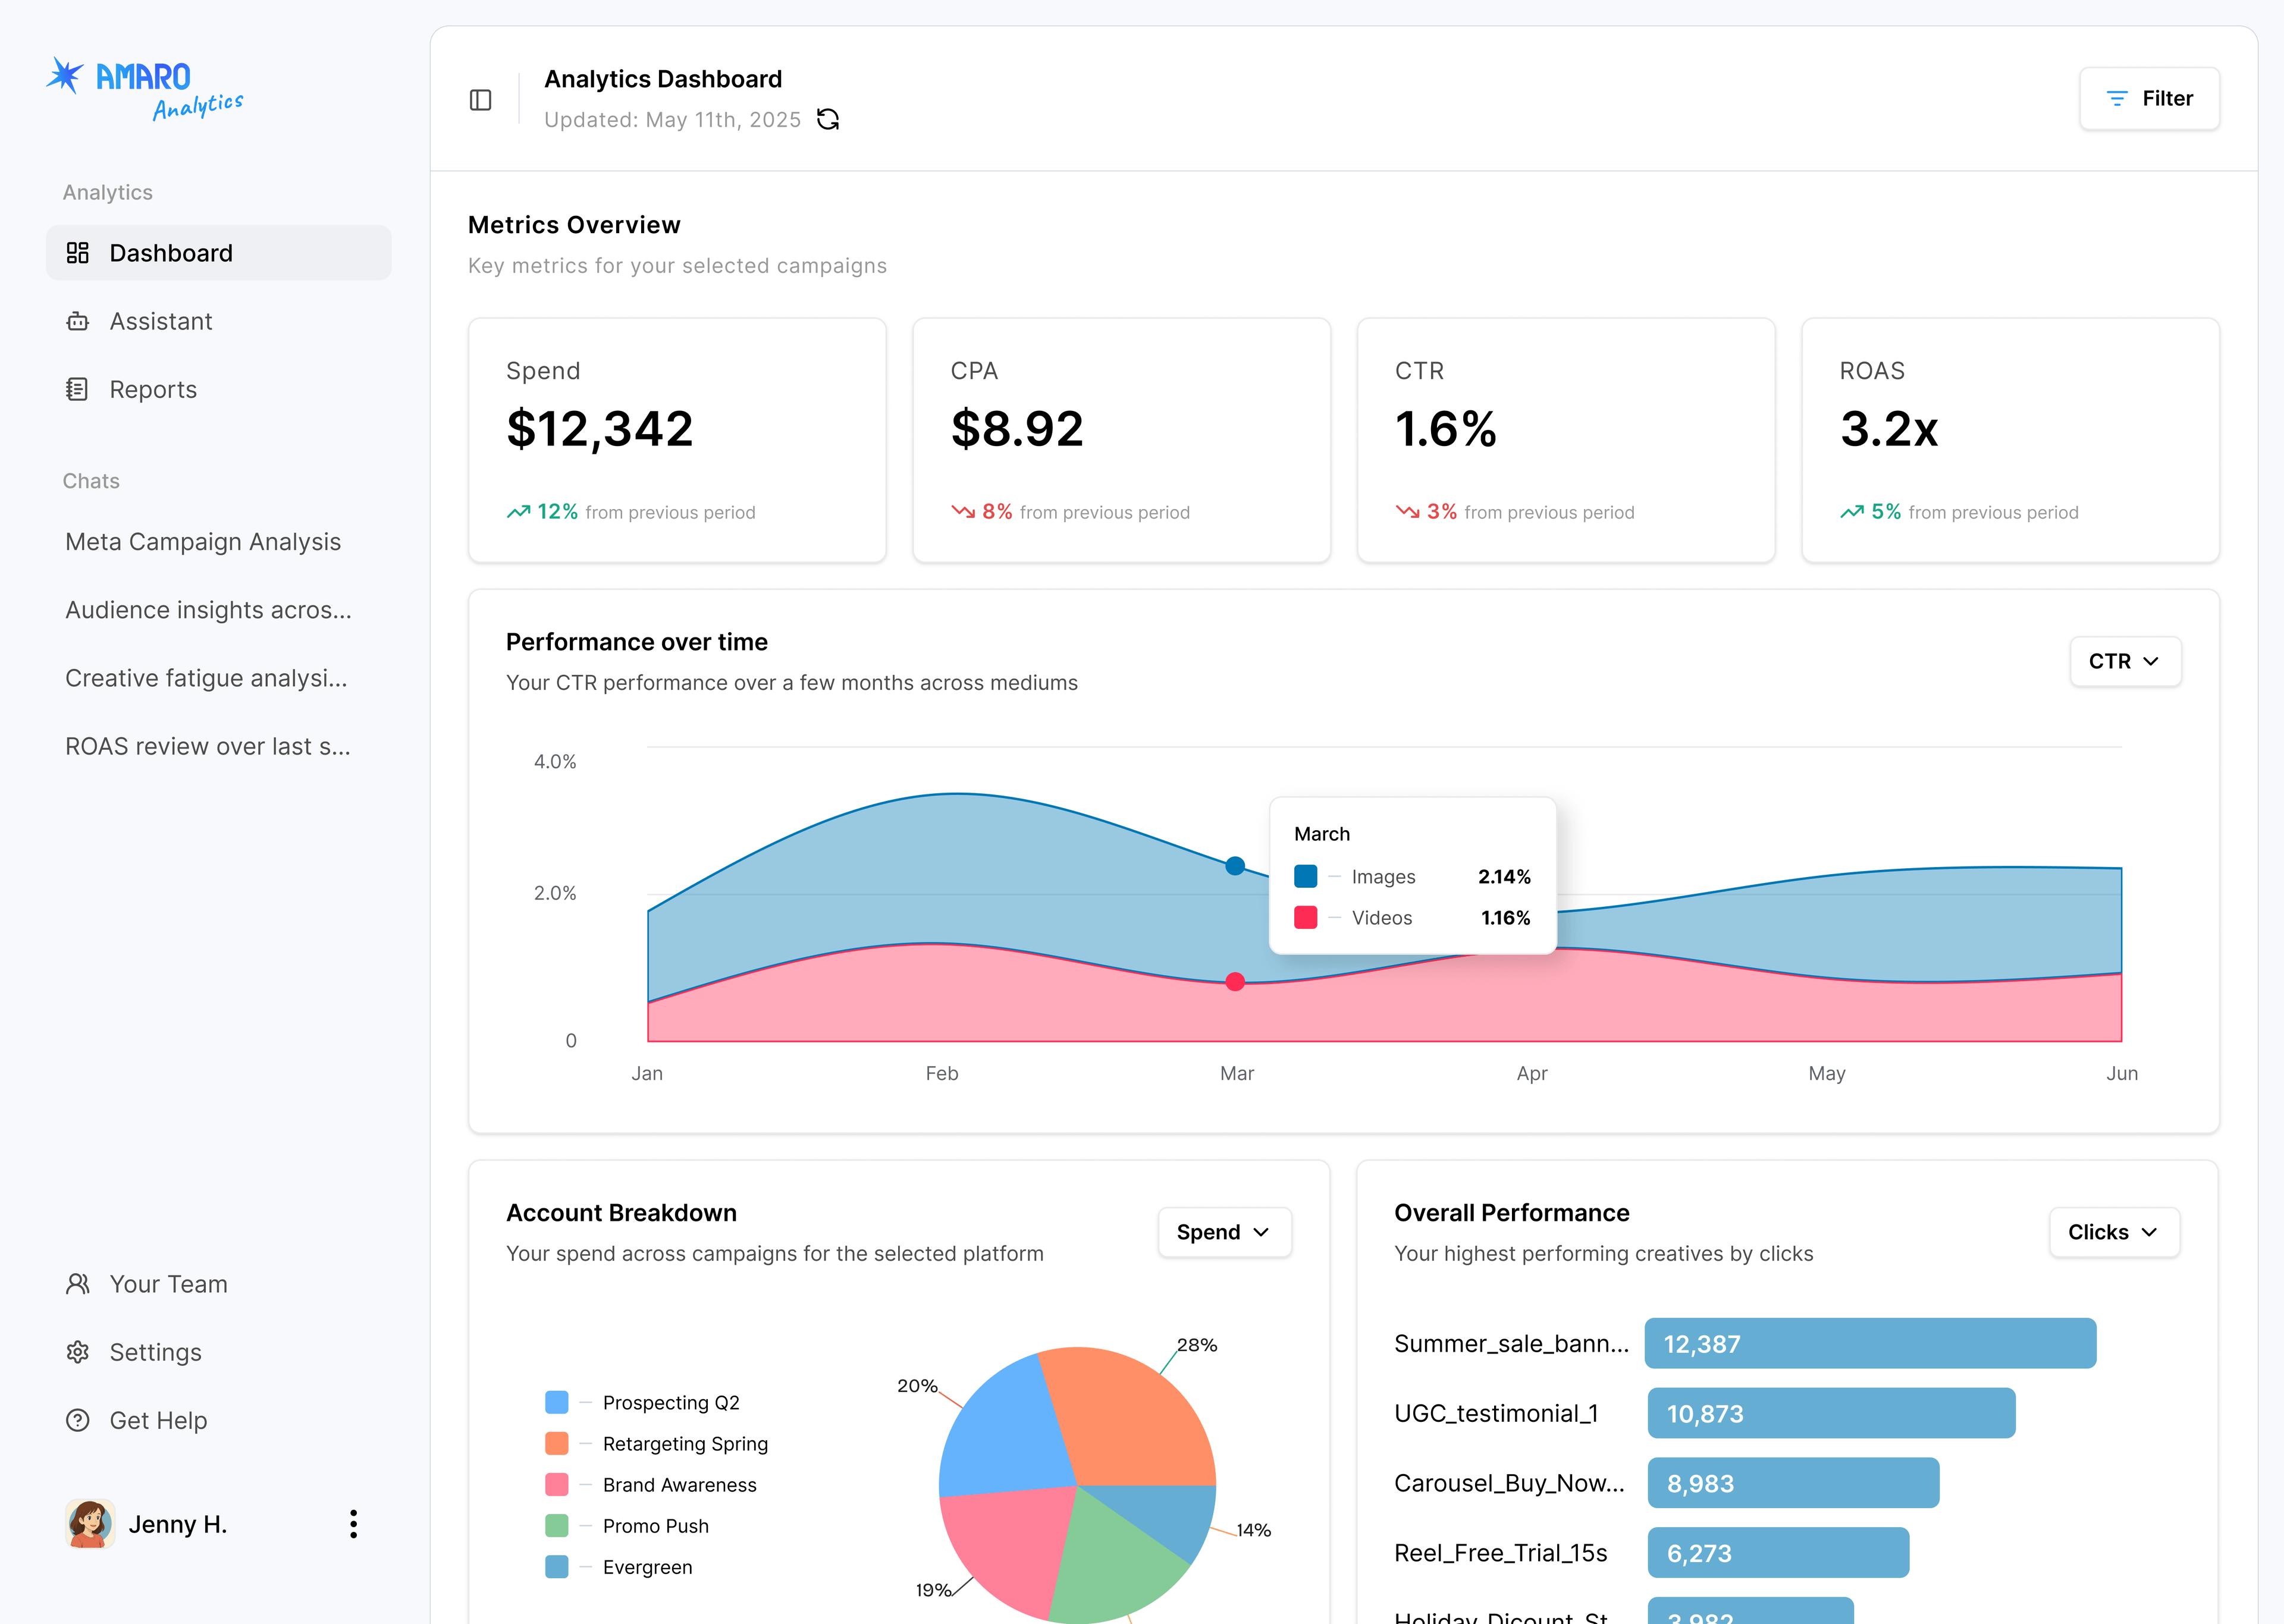The image size is (2284, 1624).
Task: Click the 'Account Breakdown' heading
Action: pos(621,1213)
